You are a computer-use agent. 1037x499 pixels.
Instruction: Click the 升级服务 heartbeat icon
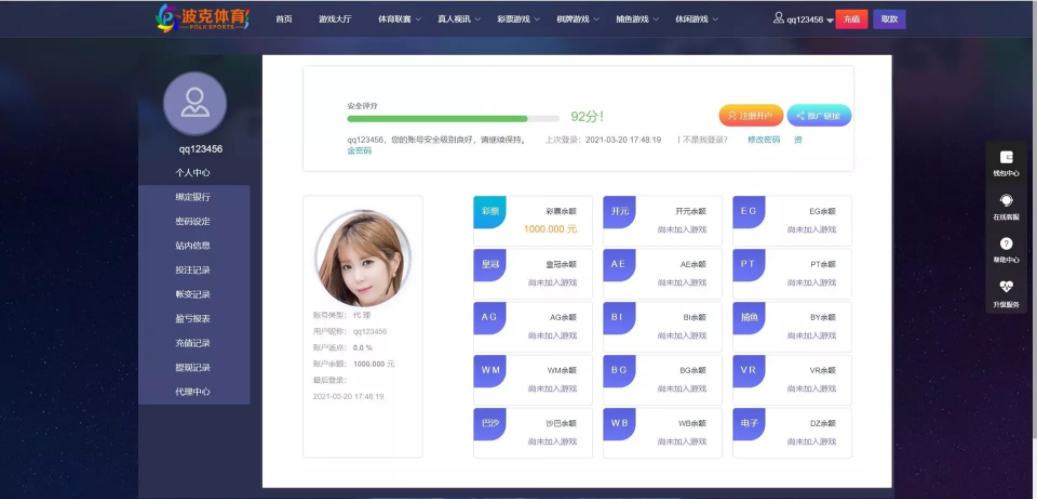click(x=1006, y=287)
